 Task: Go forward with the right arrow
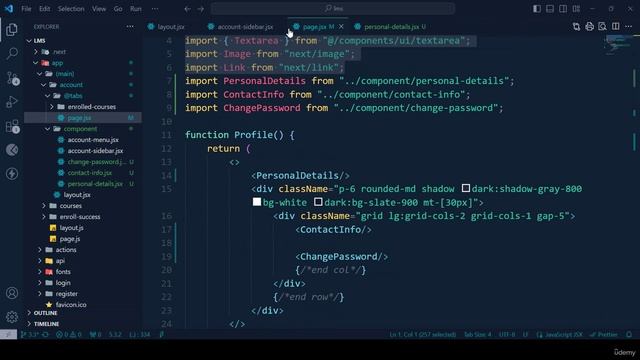200,9
